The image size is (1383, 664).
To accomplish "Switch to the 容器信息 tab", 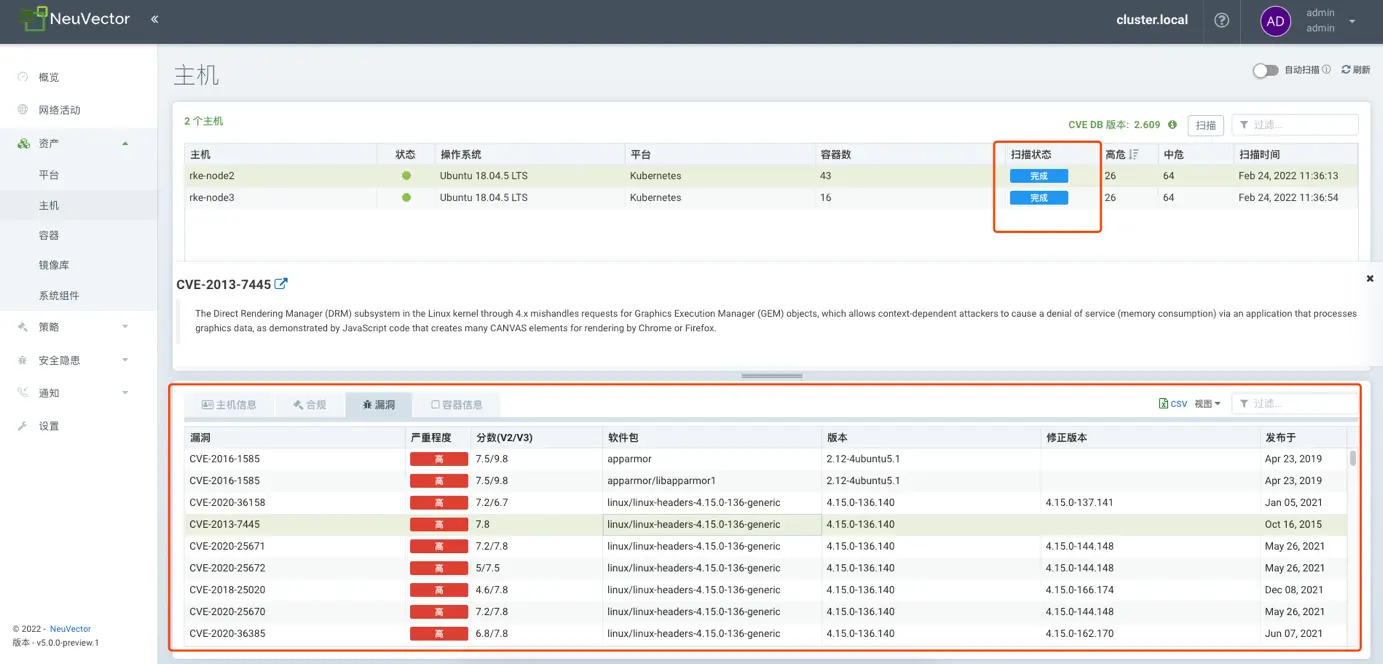I will [457, 405].
